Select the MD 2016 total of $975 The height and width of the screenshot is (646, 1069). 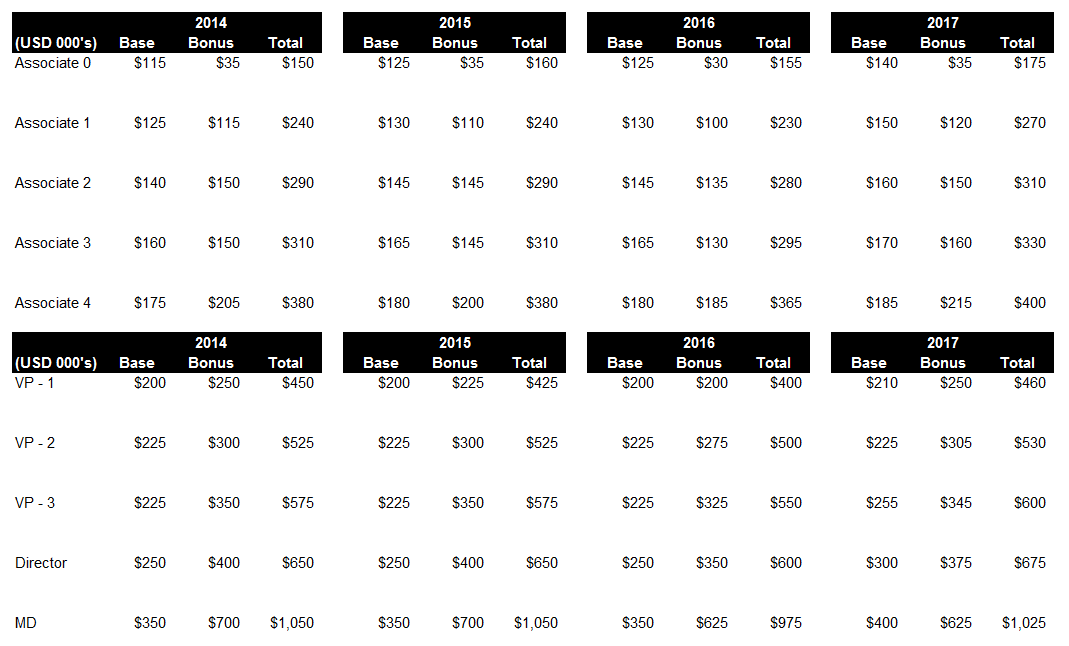pos(786,623)
